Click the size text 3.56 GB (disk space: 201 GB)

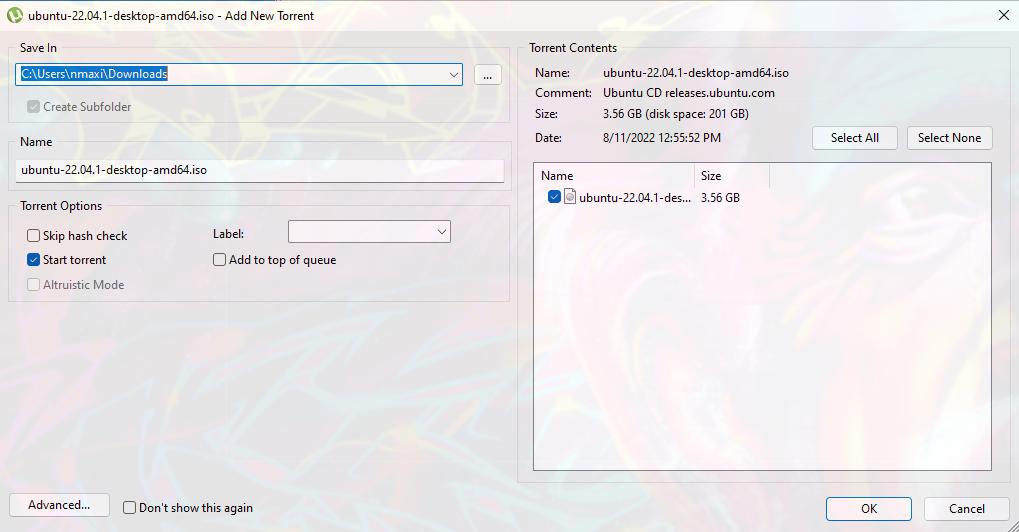point(676,114)
